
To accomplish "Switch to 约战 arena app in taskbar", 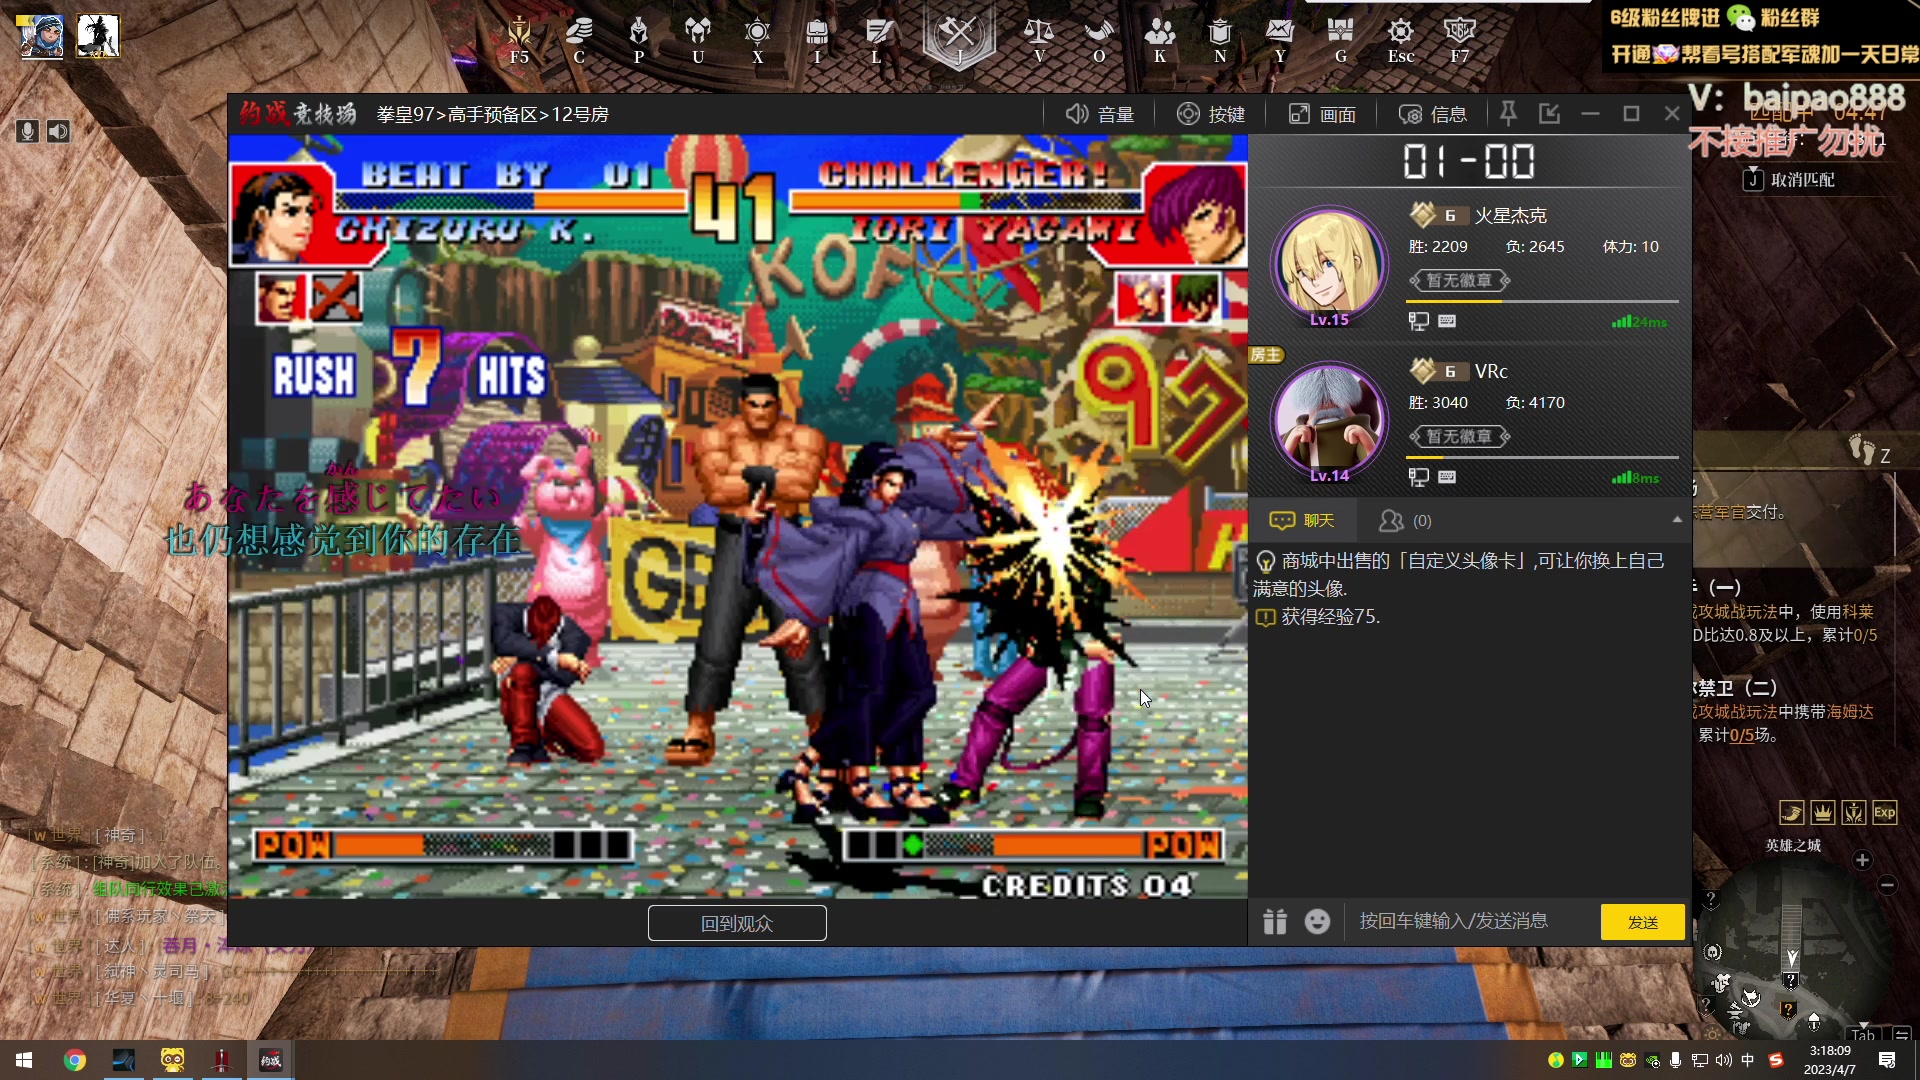I will [x=271, y=1060].
